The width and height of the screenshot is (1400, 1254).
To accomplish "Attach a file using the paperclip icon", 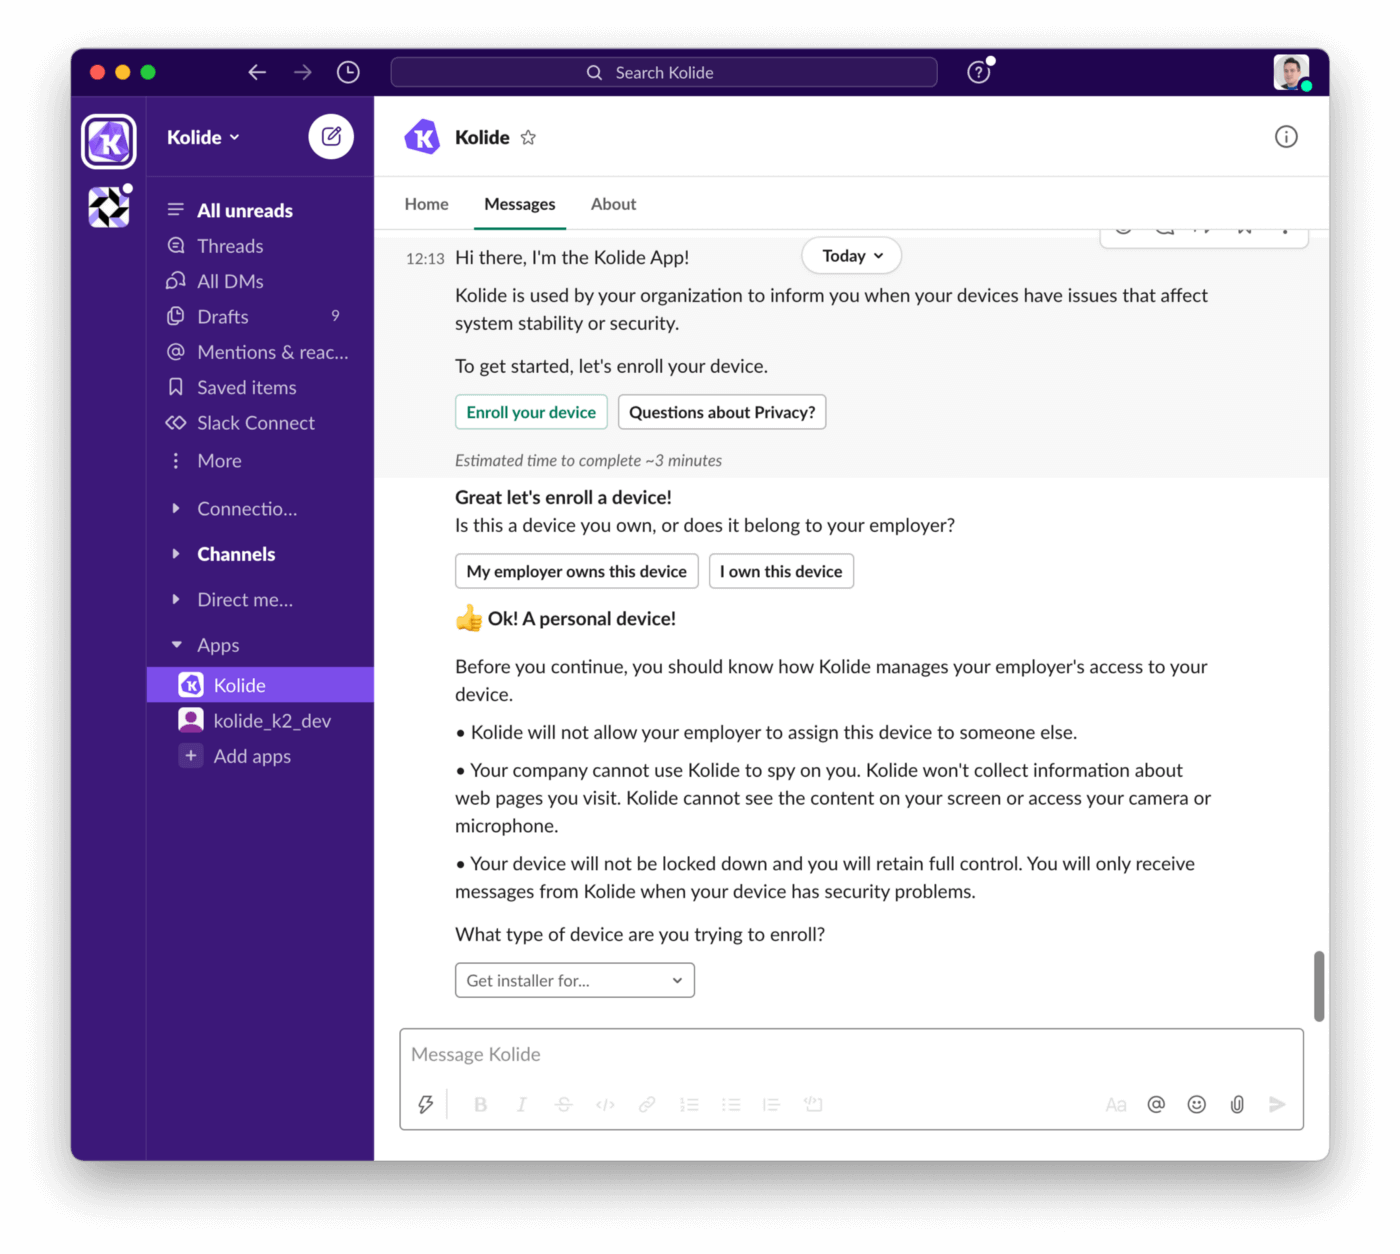I will click(1237, 1104).
